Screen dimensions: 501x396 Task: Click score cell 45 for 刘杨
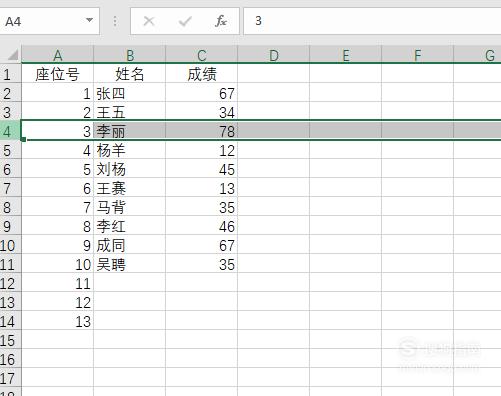202,169
